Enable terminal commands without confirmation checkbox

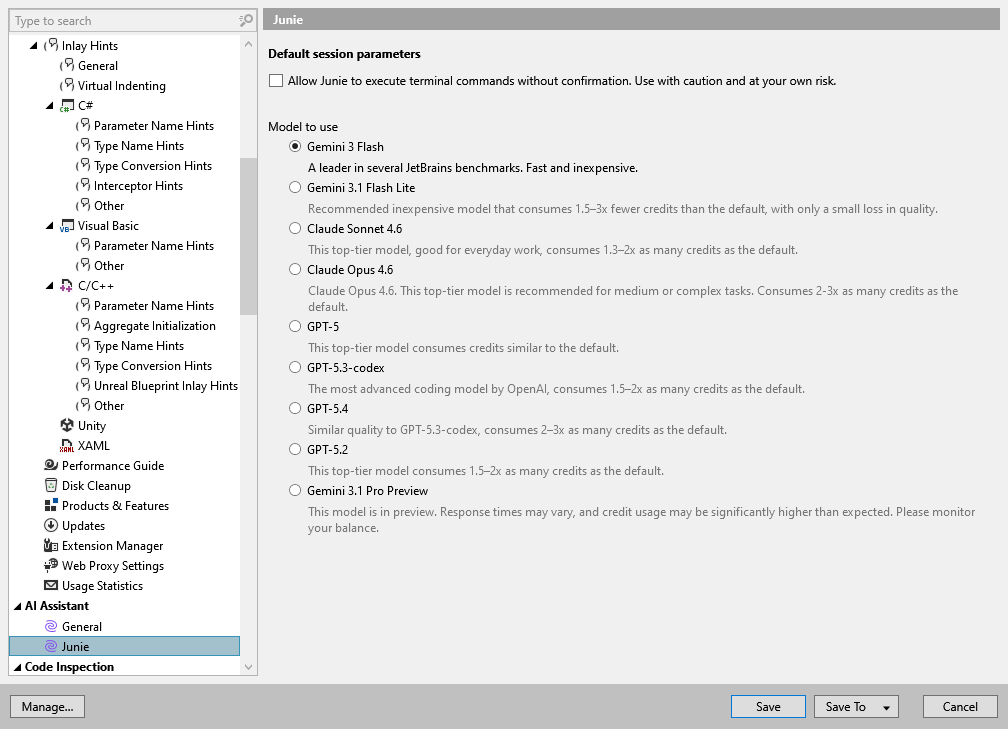(x=276, y=81)
